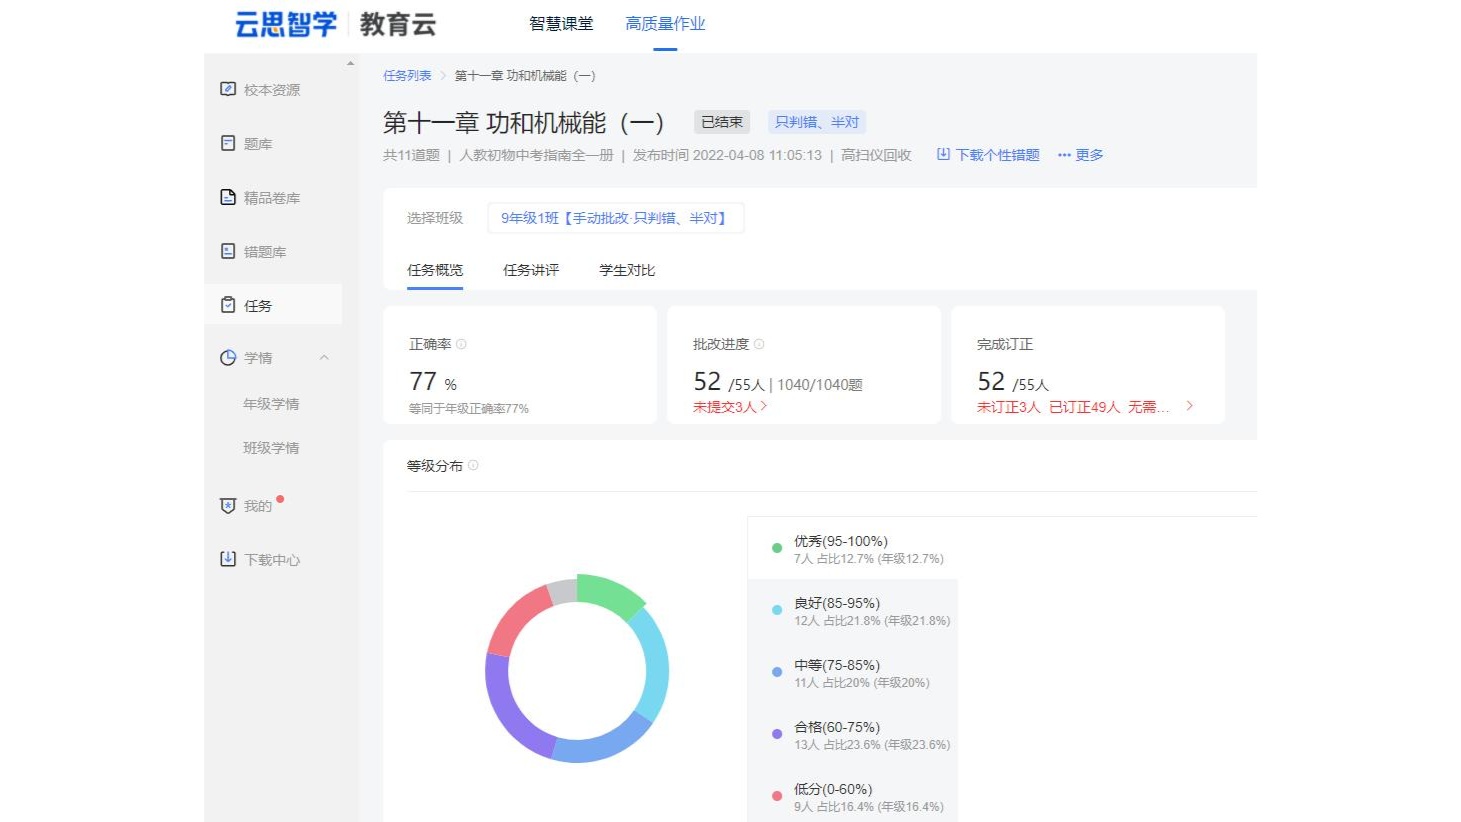Click the 精品卷库 sidebar icon
Screen dimensions: 1461x822
pyautogui.click(x=228, y=197)
